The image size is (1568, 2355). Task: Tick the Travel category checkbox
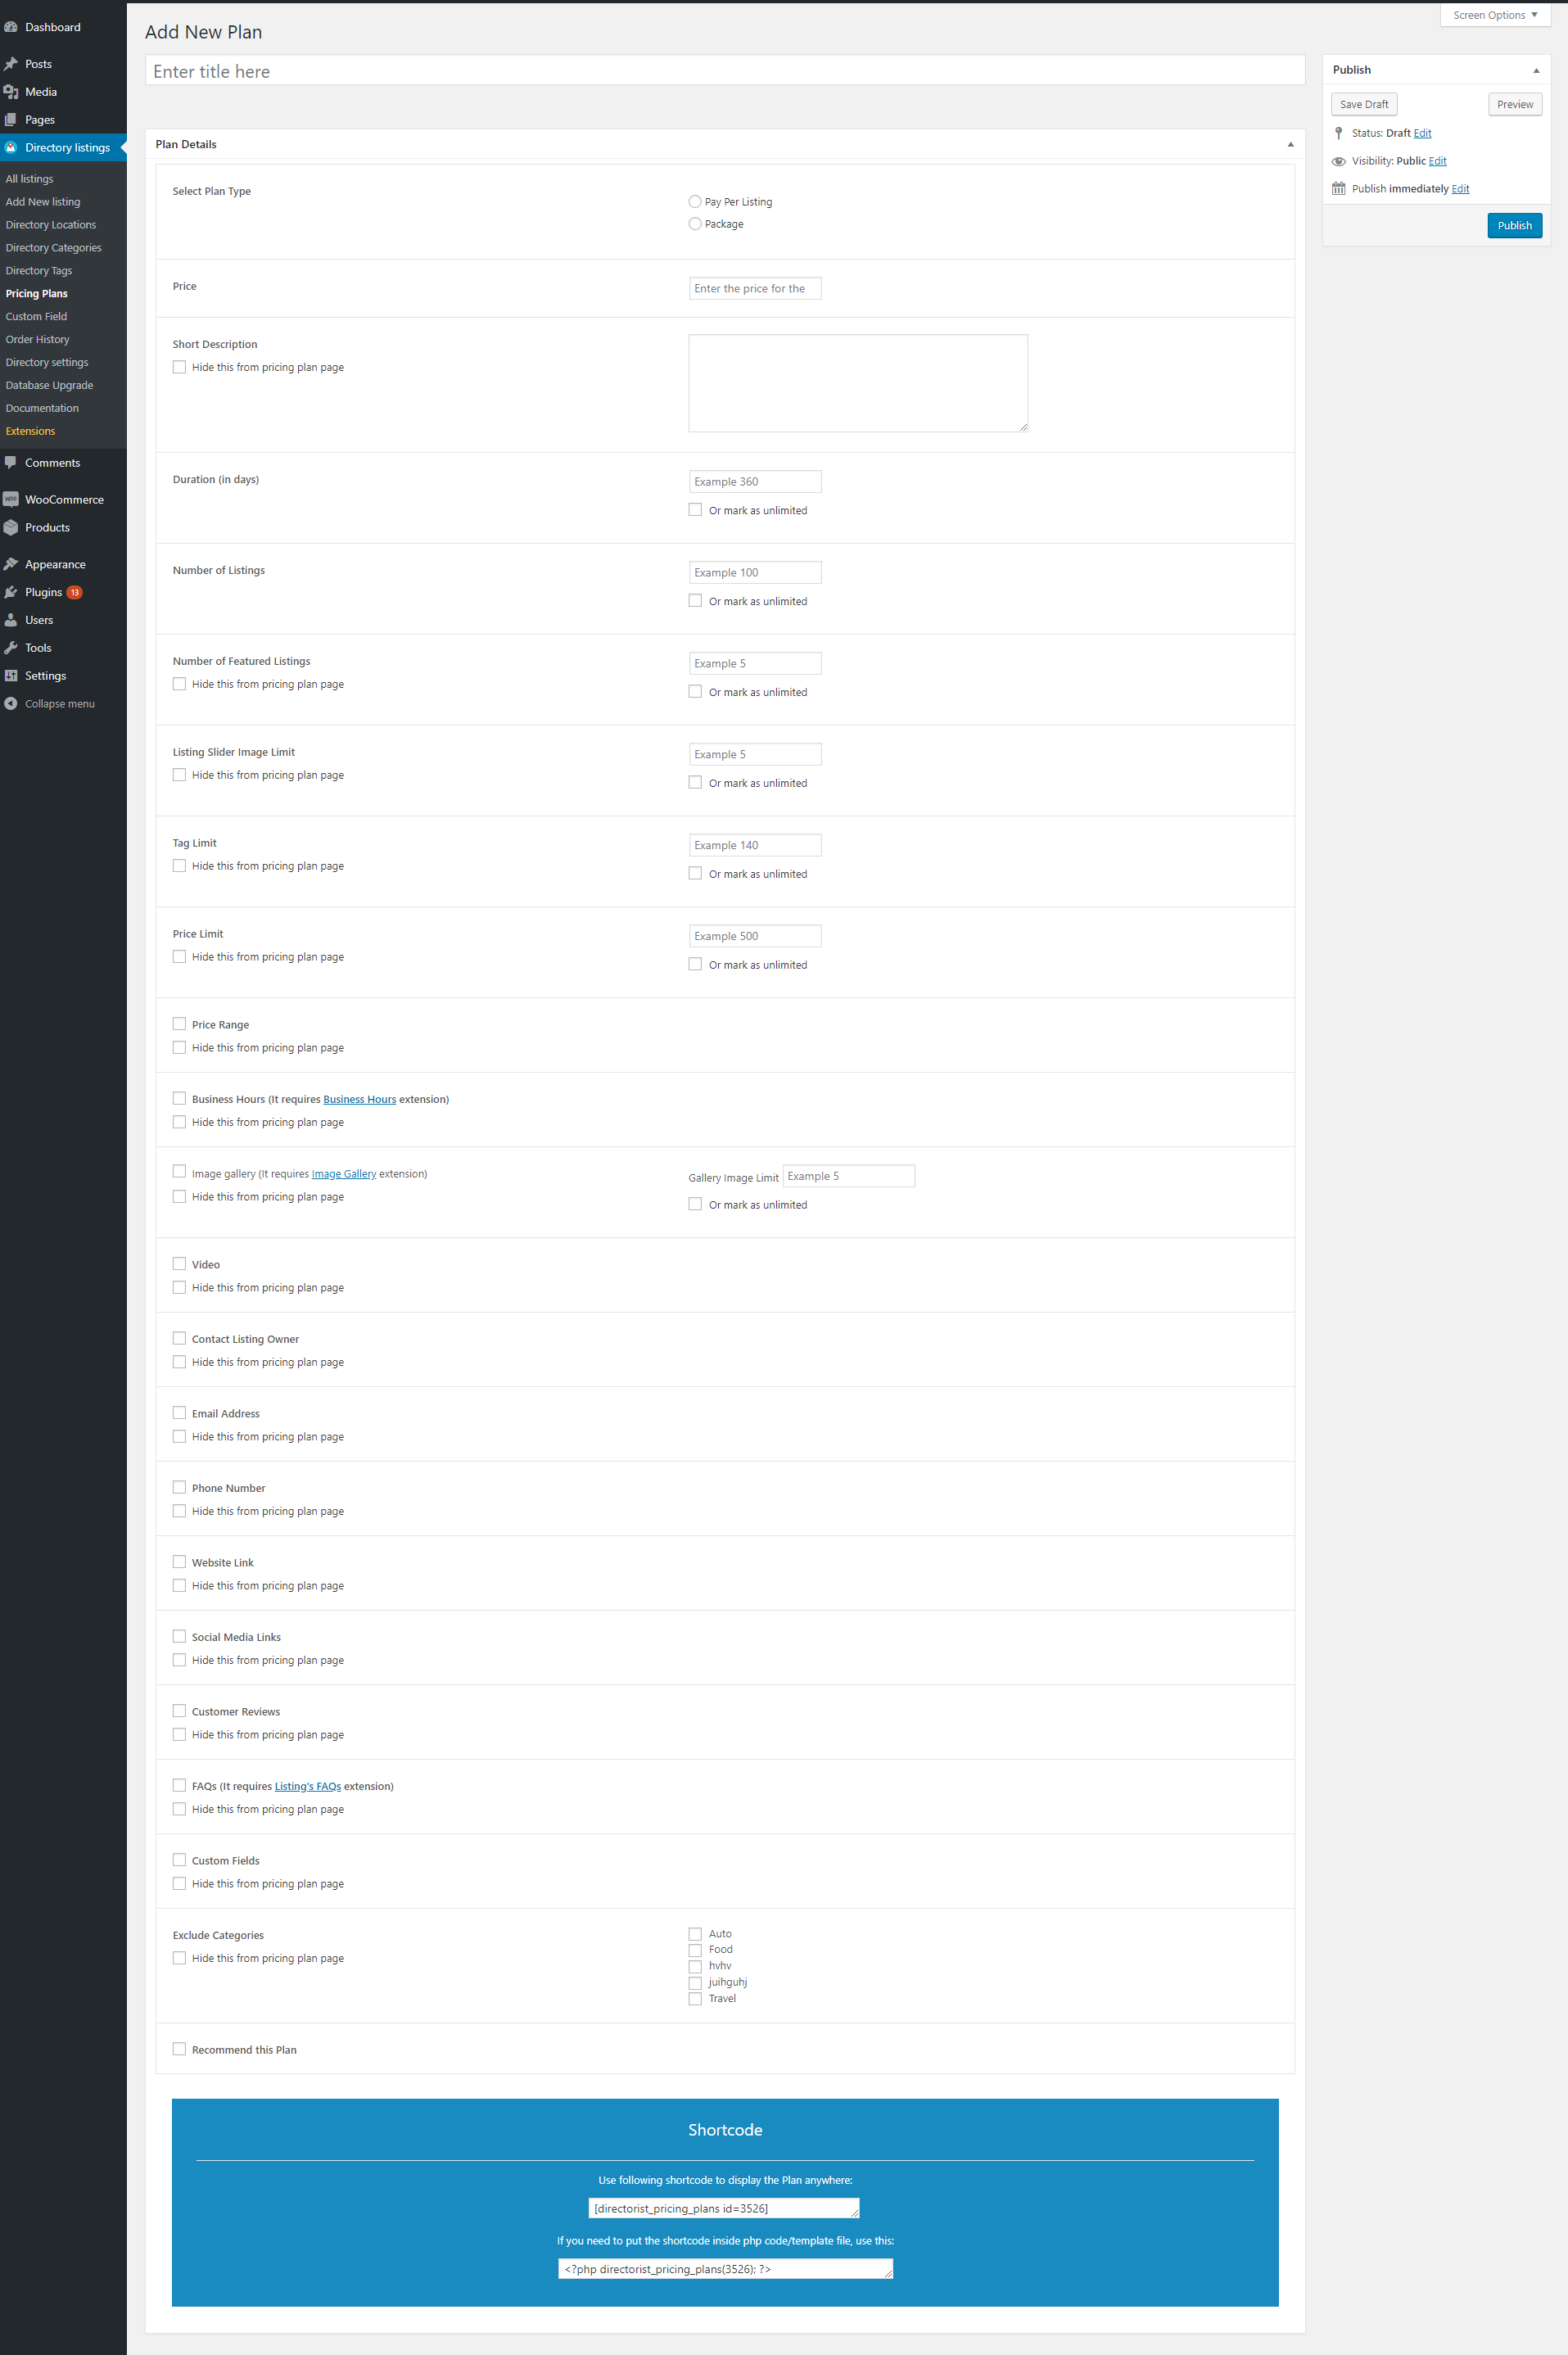[695, 1999]
